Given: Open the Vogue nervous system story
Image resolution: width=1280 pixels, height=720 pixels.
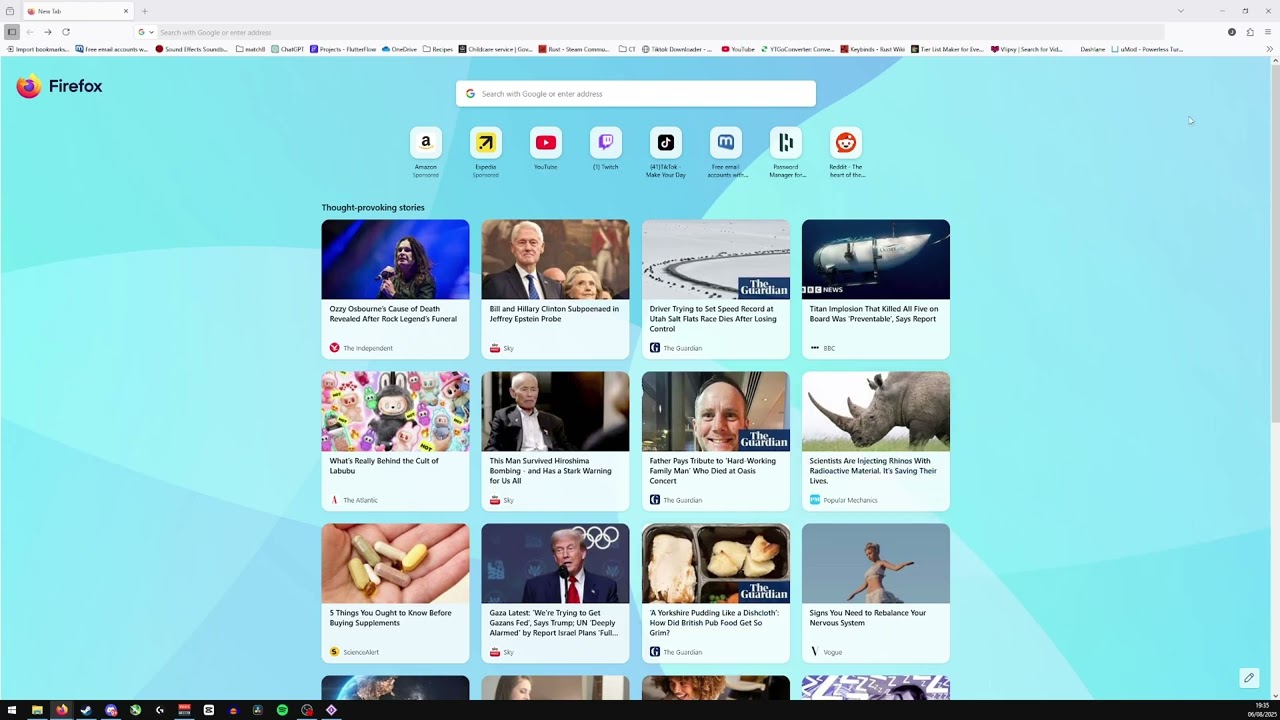Looking at the screenshot, I should tap(876, 593).
